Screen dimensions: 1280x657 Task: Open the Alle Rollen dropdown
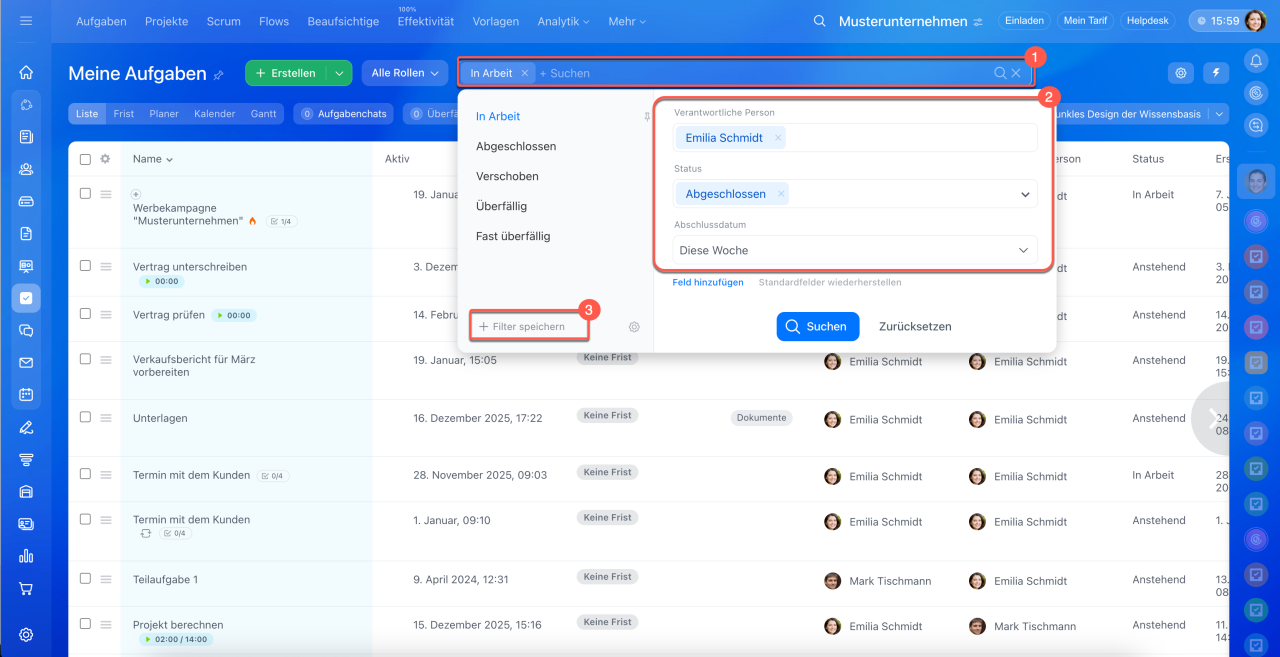tap(405, 73)
